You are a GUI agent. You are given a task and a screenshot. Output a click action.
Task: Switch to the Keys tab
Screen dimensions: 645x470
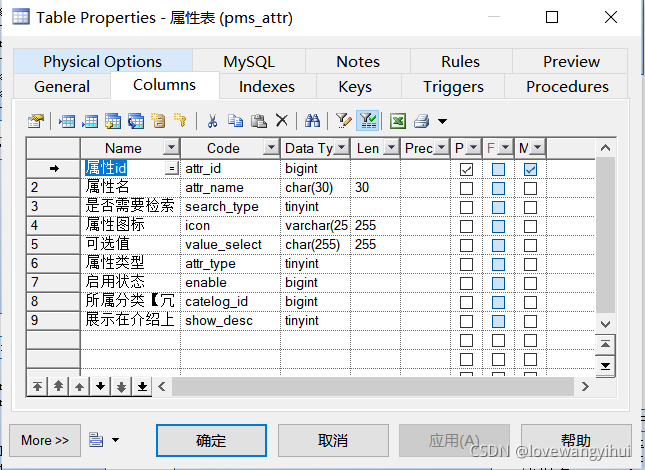(355, 86)
